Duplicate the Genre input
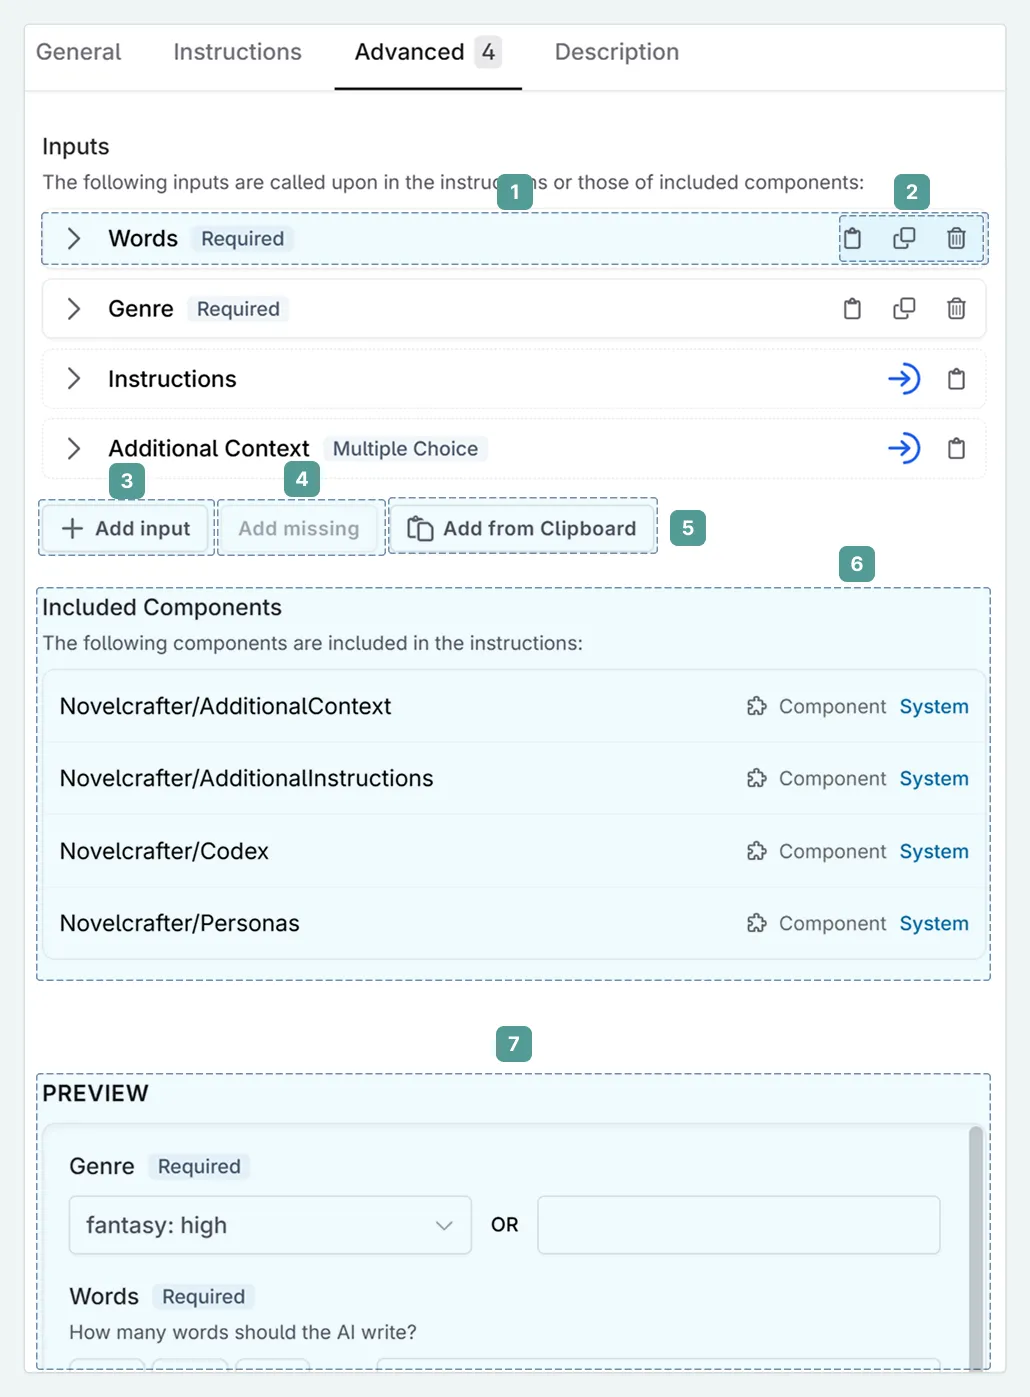1030x1397 pixels. 904,309
